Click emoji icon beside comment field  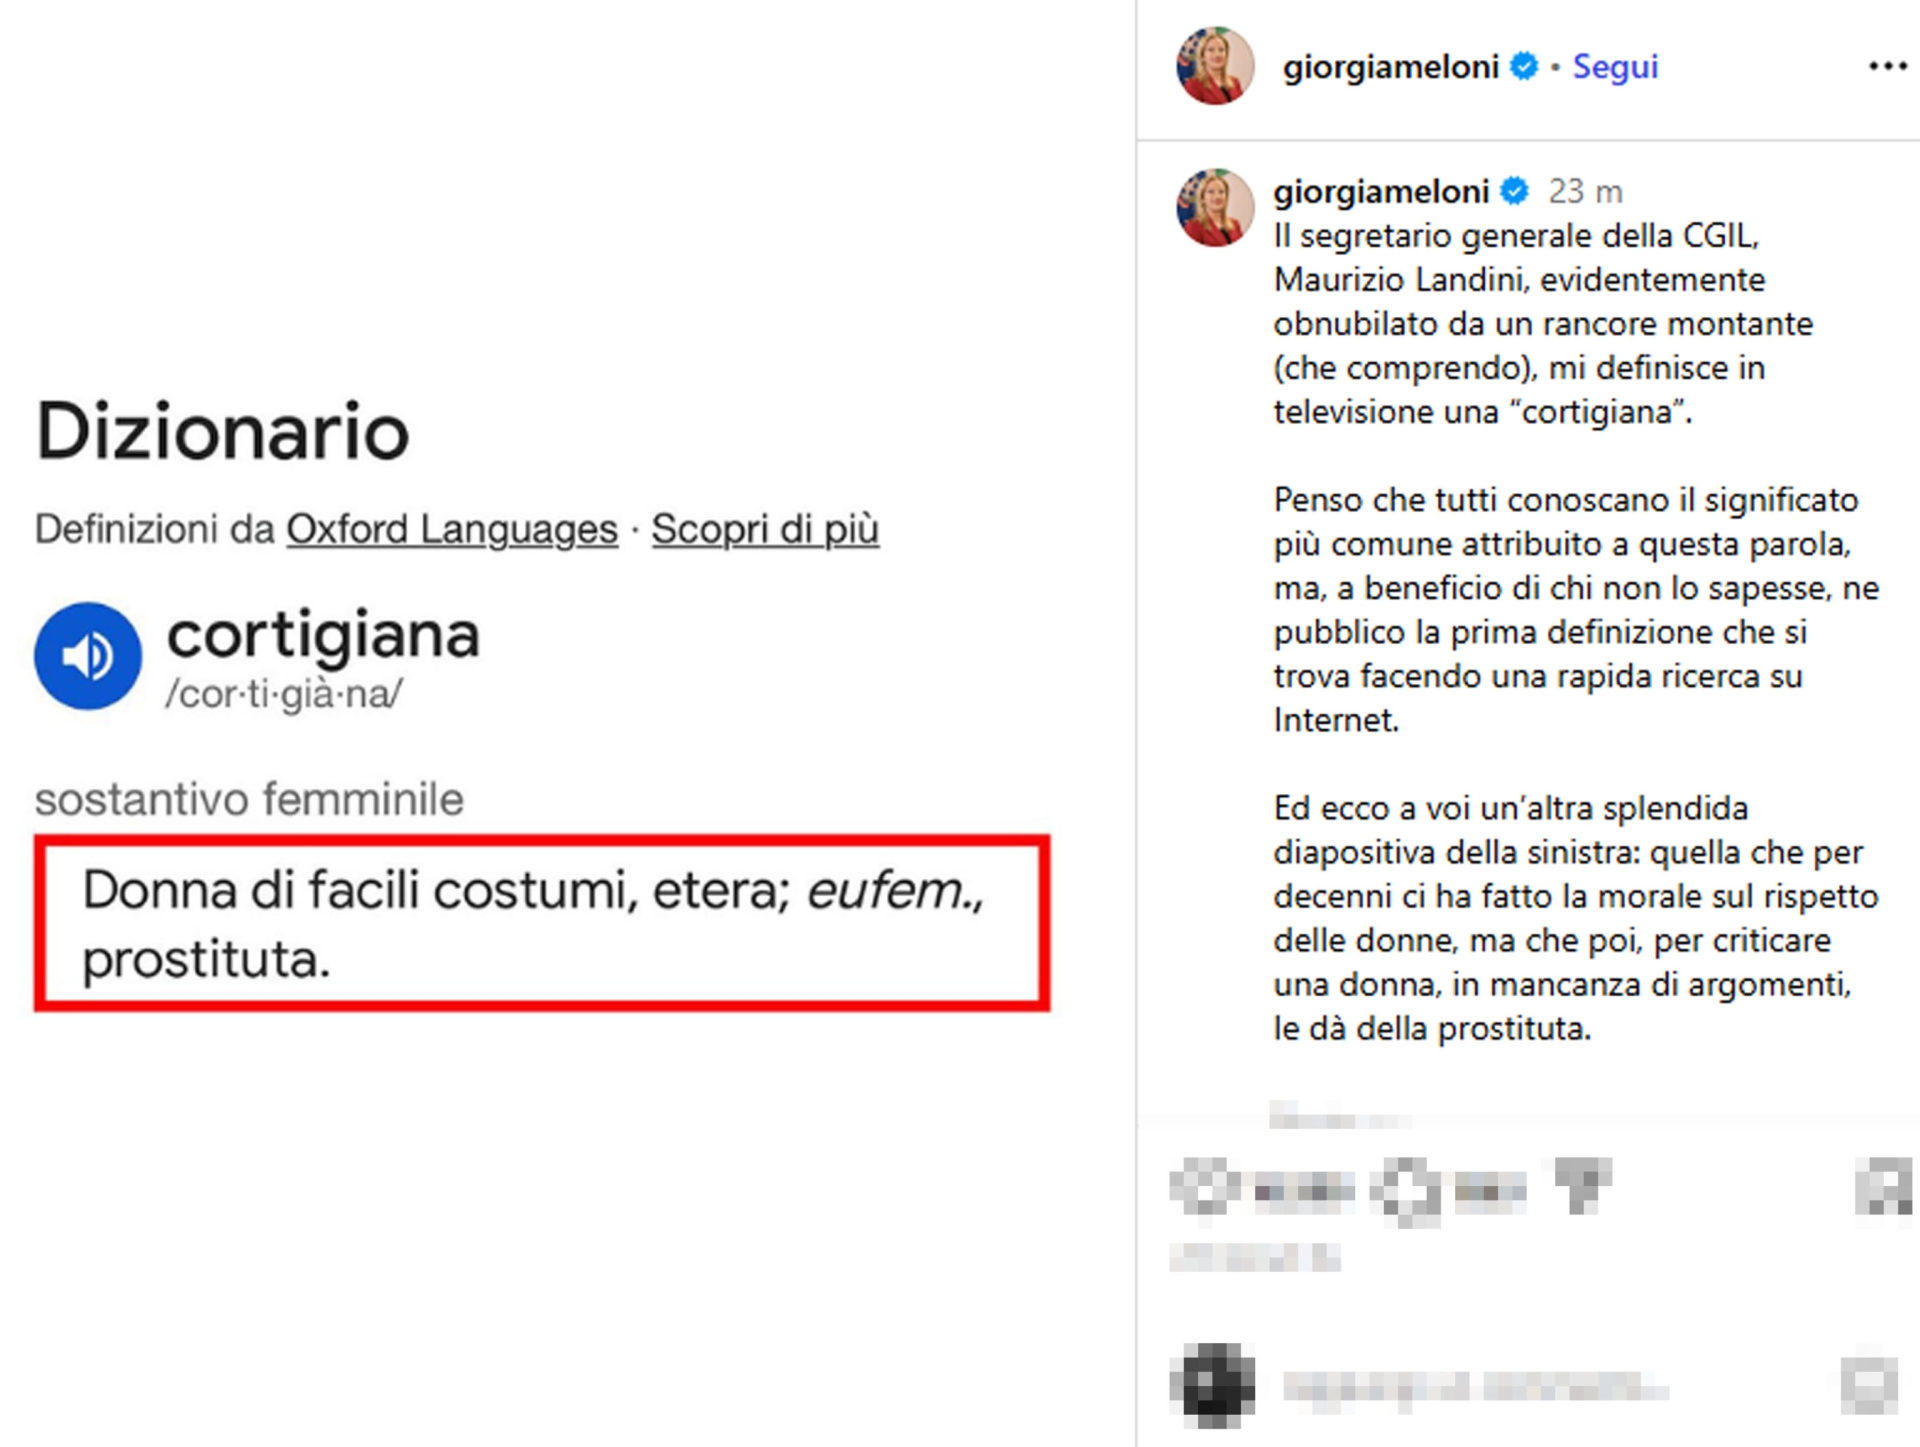(x=1868, y=1385)
